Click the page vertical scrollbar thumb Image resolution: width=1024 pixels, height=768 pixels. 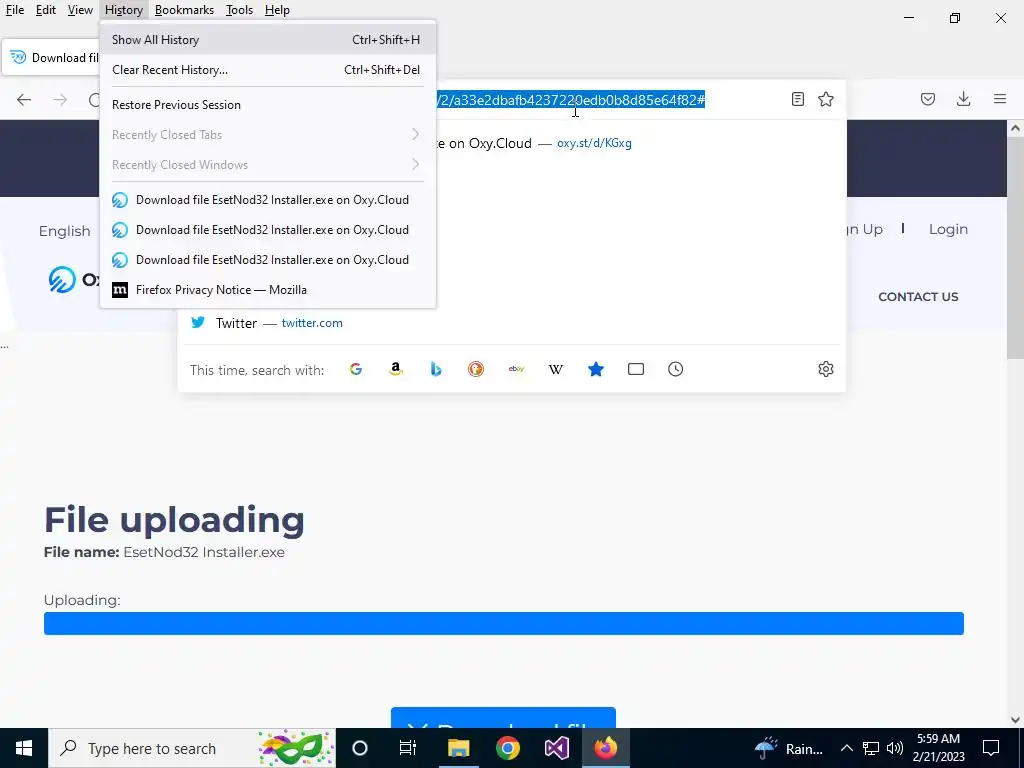click(x=1015, y=248)
